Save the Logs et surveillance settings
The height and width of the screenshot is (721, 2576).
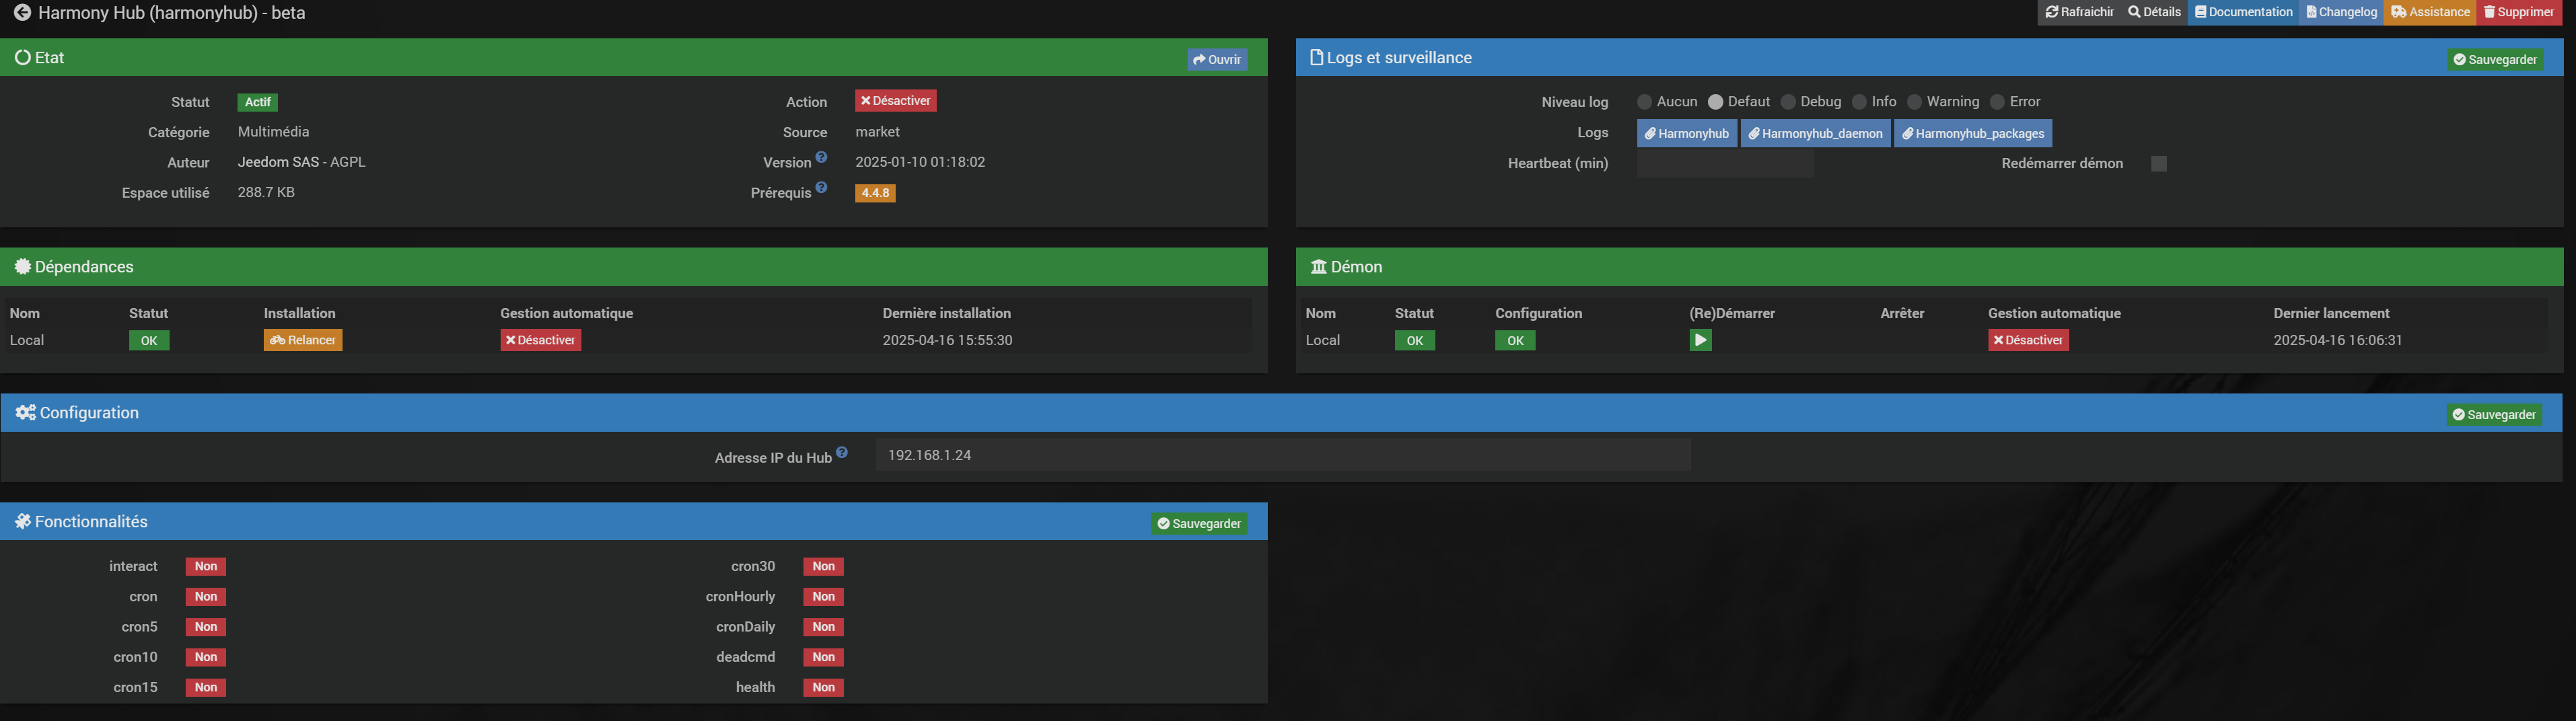pos(2495,59)
